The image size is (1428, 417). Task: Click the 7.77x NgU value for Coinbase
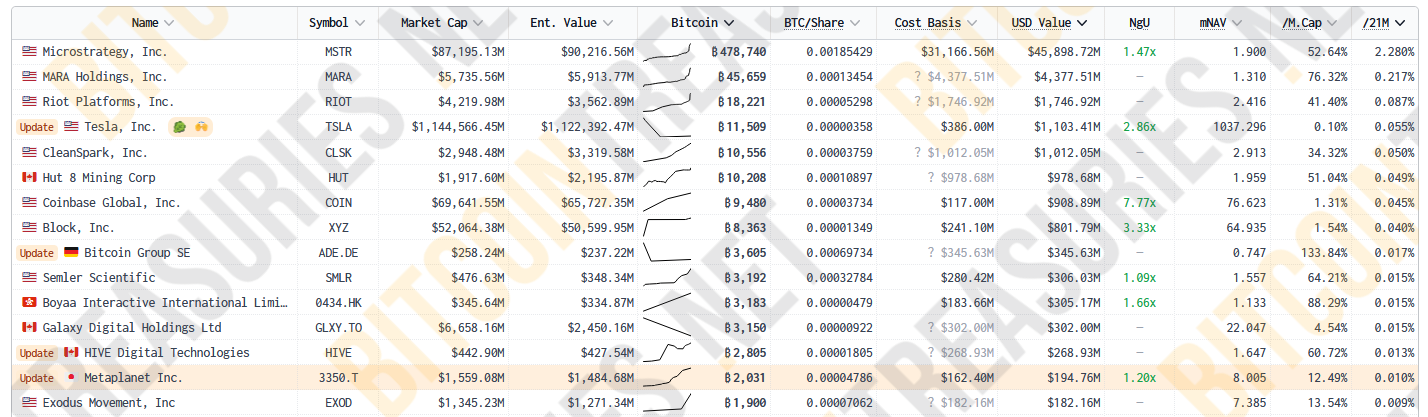click(x=1139, y=202)
